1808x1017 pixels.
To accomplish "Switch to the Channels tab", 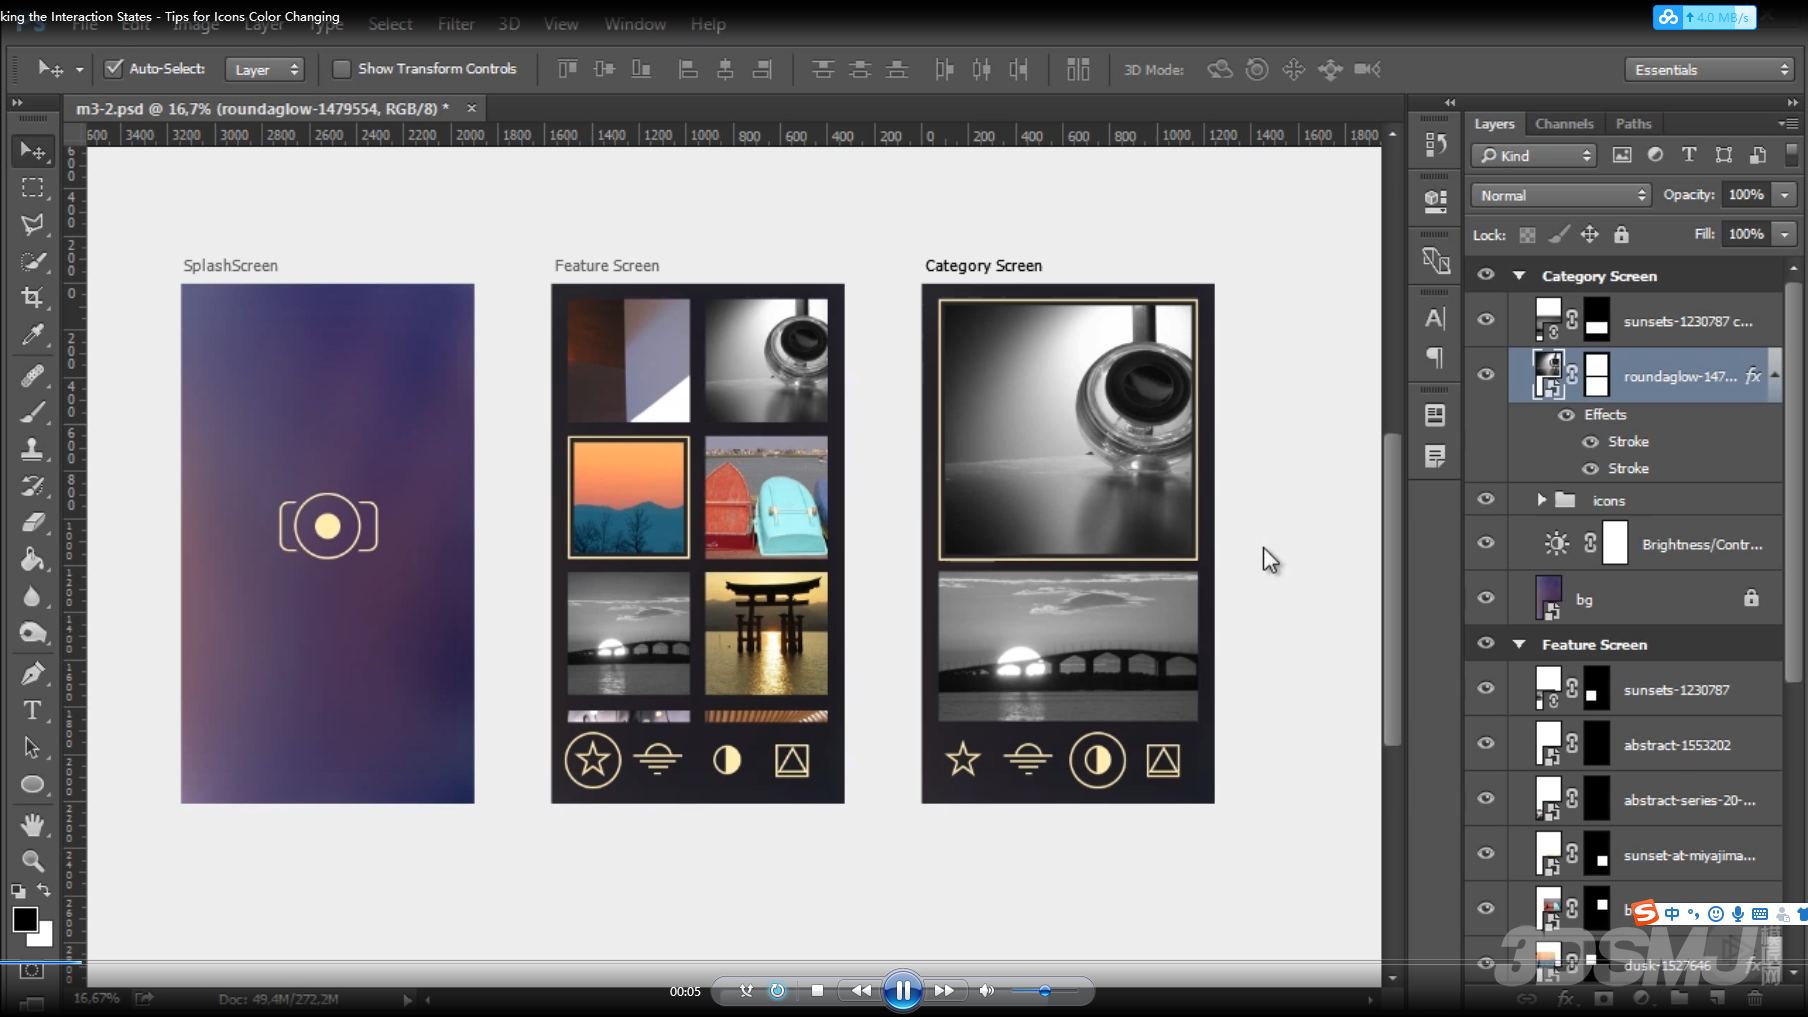I will pos(1564,123).
